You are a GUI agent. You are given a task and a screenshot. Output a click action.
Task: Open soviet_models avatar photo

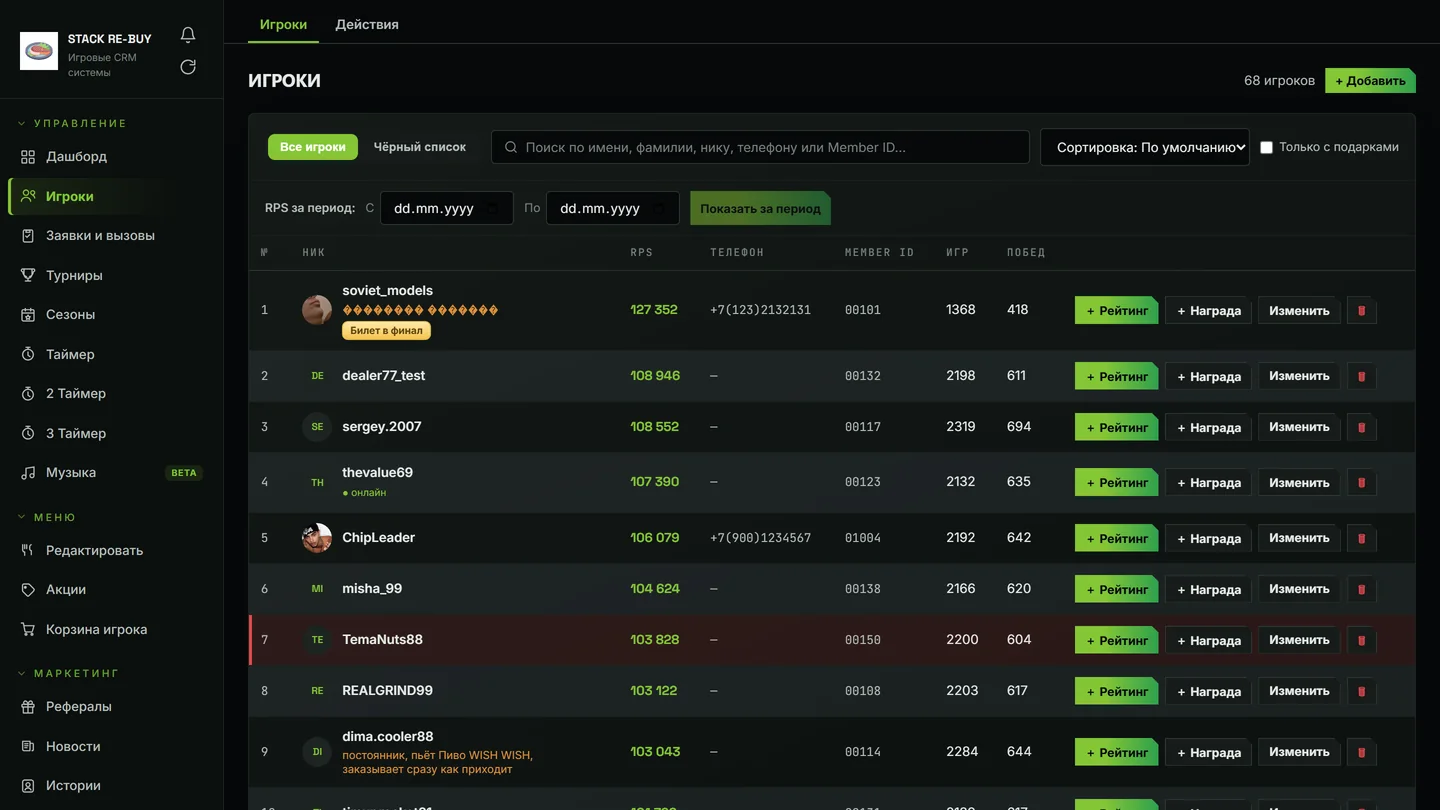(317, 310)
